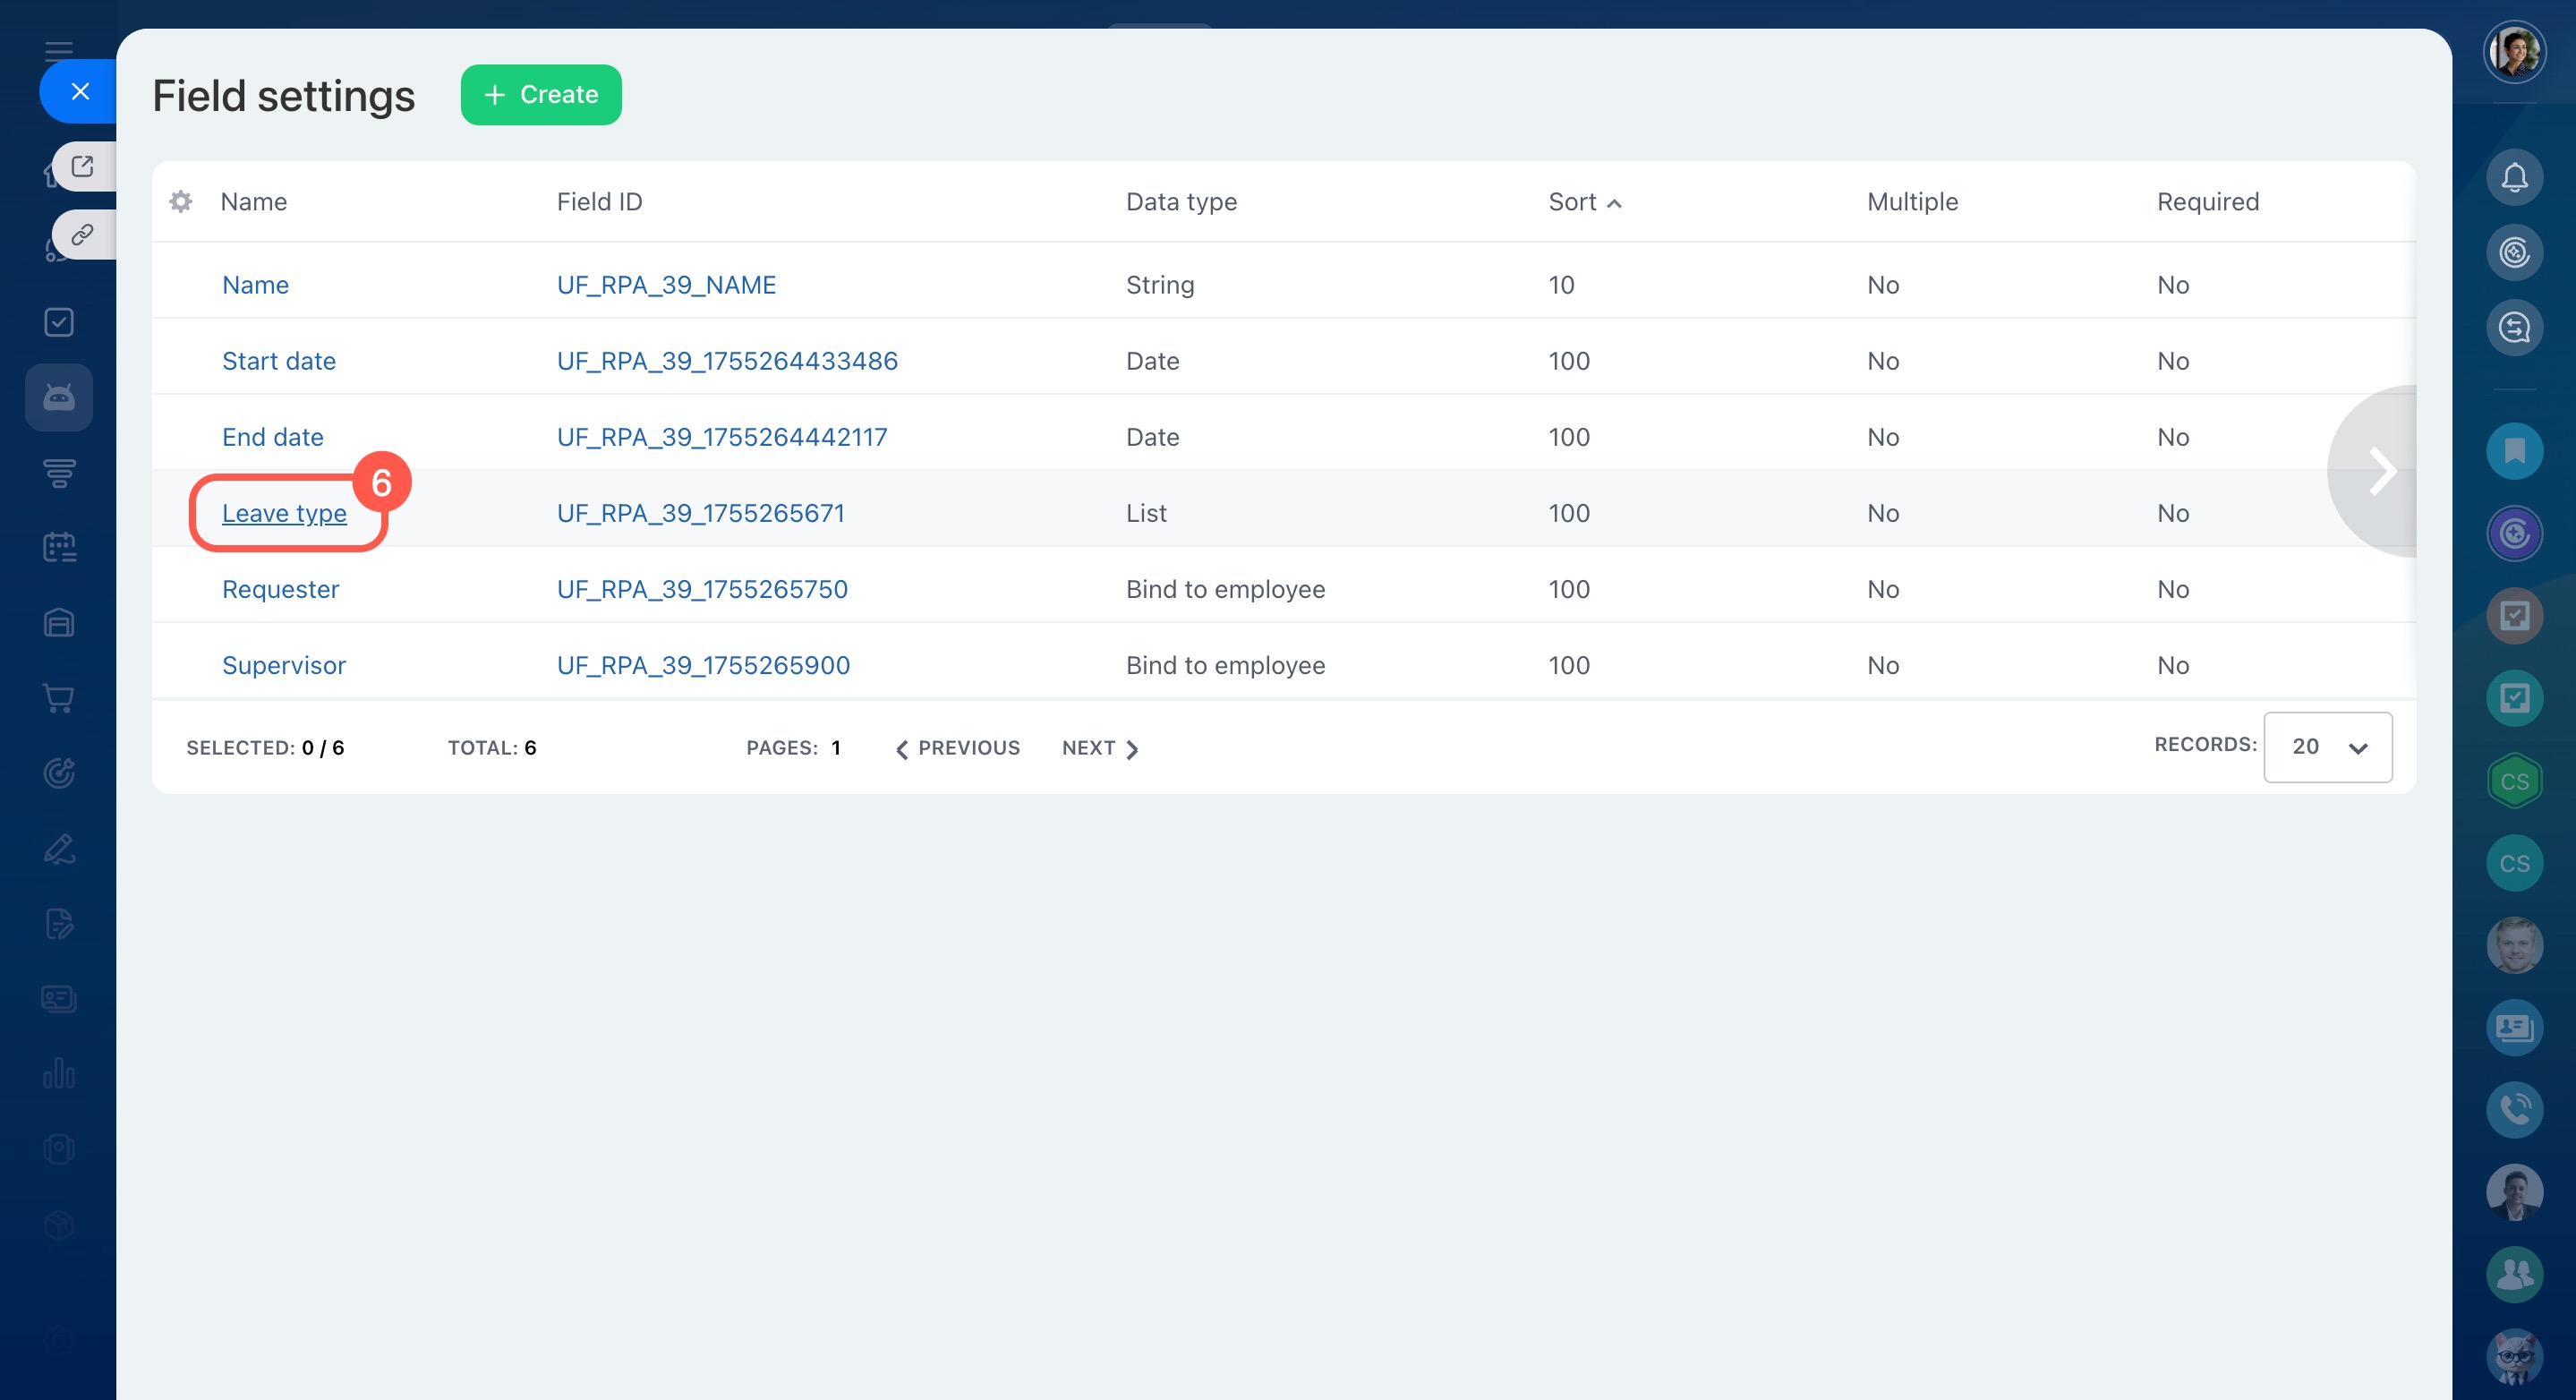Click the large right arrow expander

(x=2381, y=471)
